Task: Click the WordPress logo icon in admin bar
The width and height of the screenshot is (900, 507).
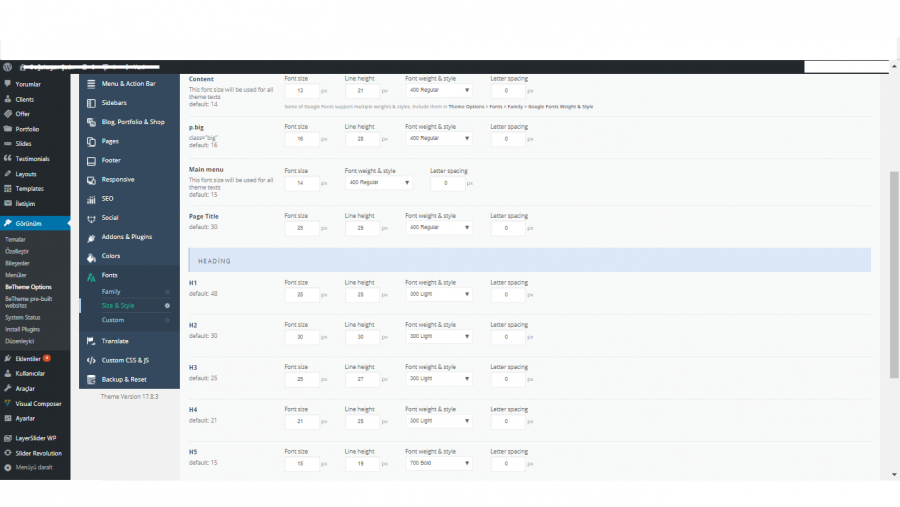Action: click(7, 67)
